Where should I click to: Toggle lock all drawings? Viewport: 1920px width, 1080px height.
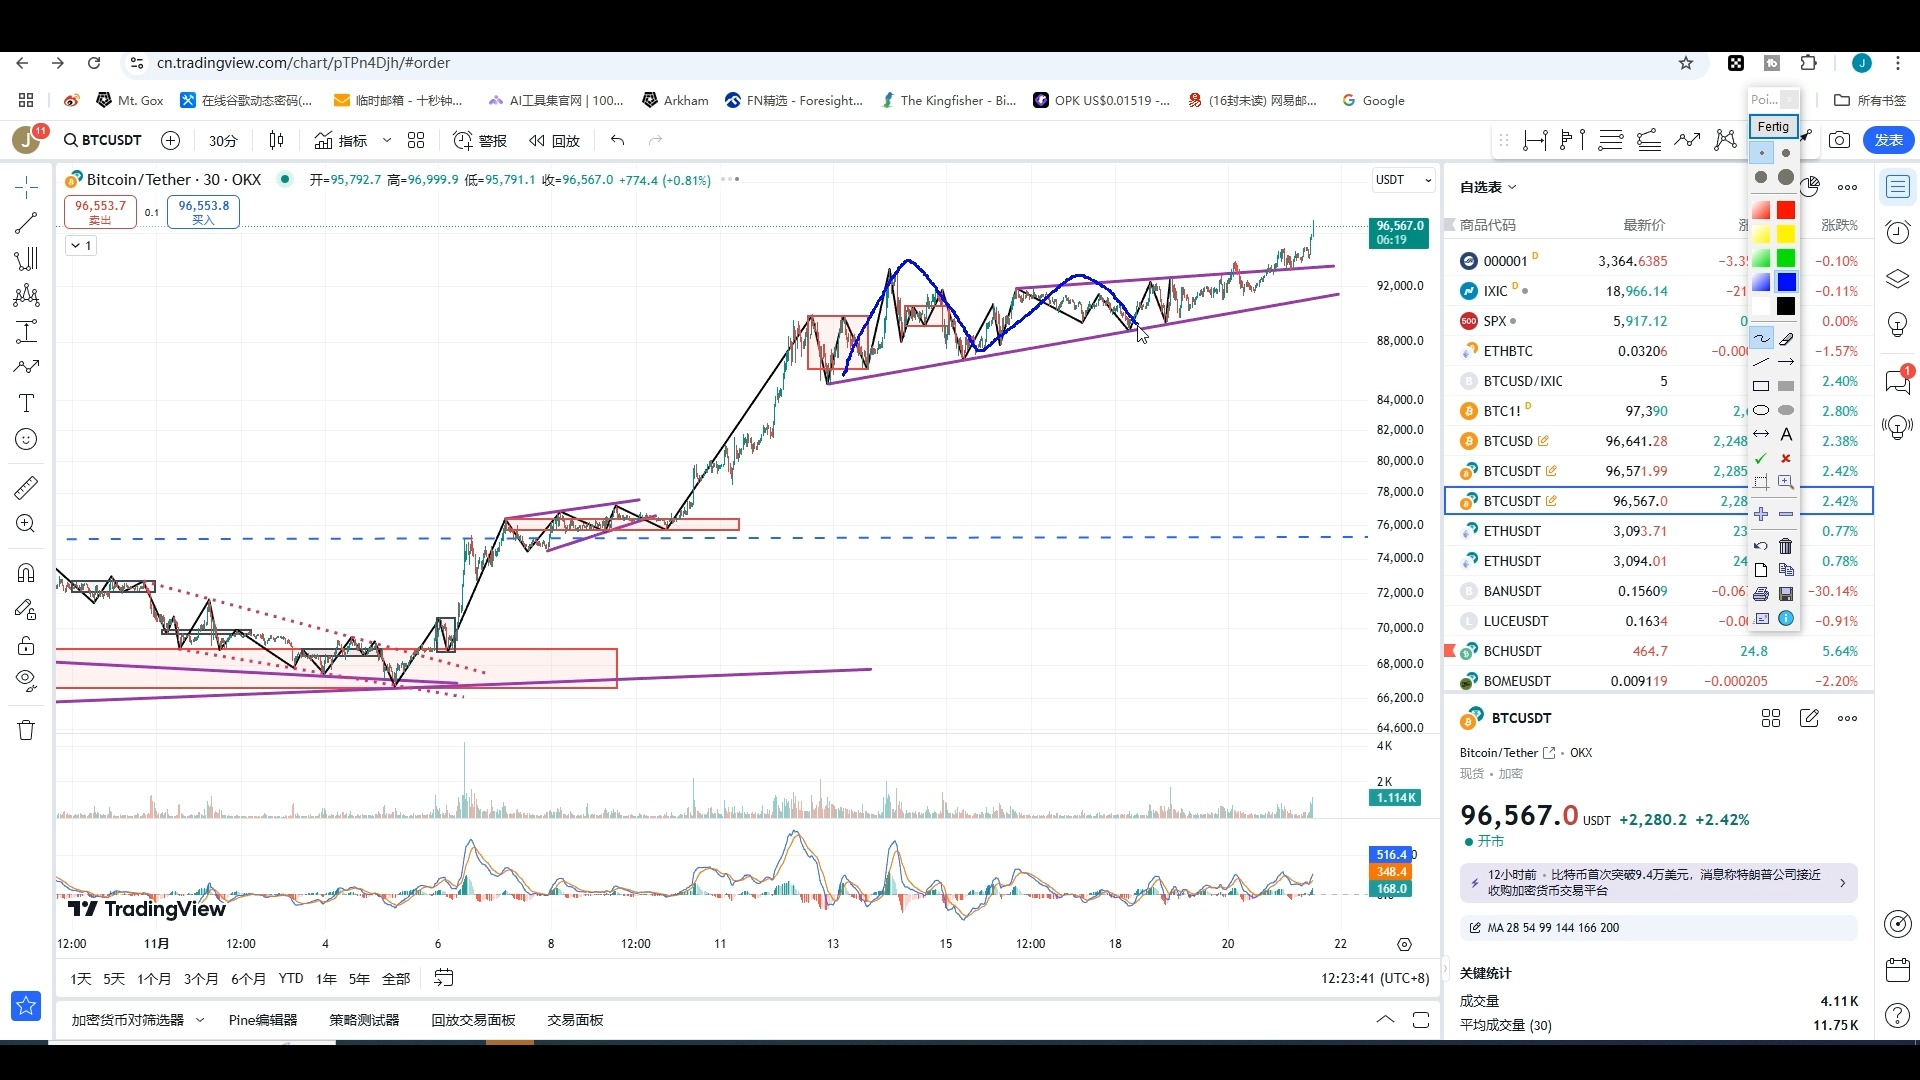(x=27, y=645)
